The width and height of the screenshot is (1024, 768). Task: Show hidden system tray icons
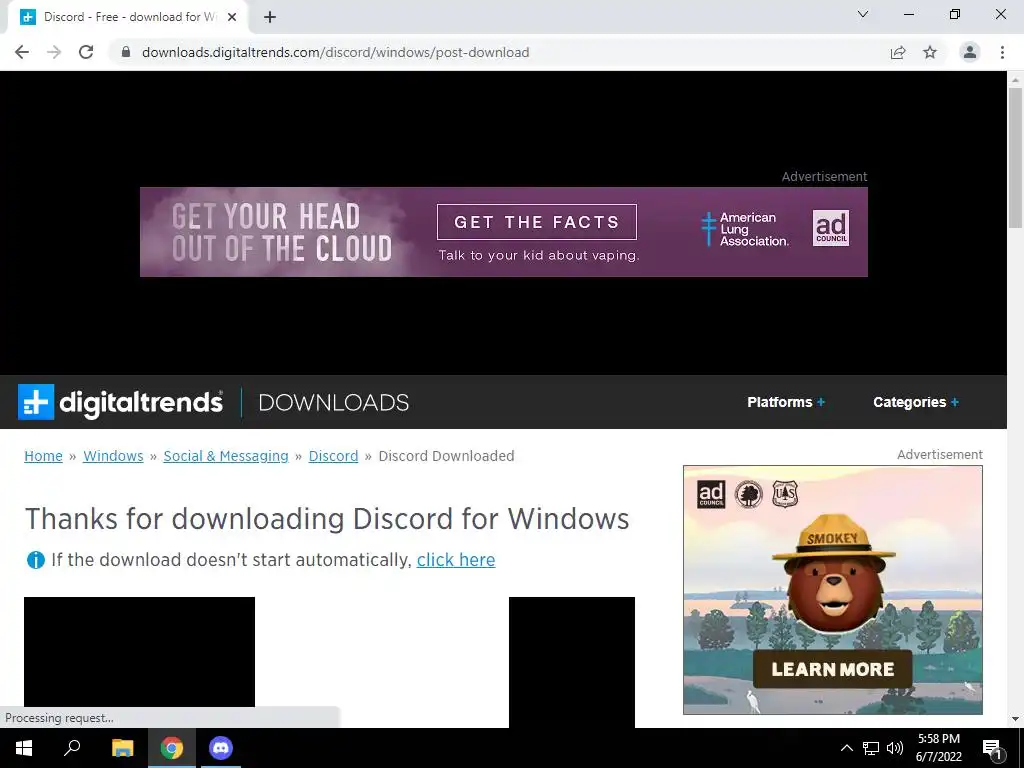pos(846,748)
